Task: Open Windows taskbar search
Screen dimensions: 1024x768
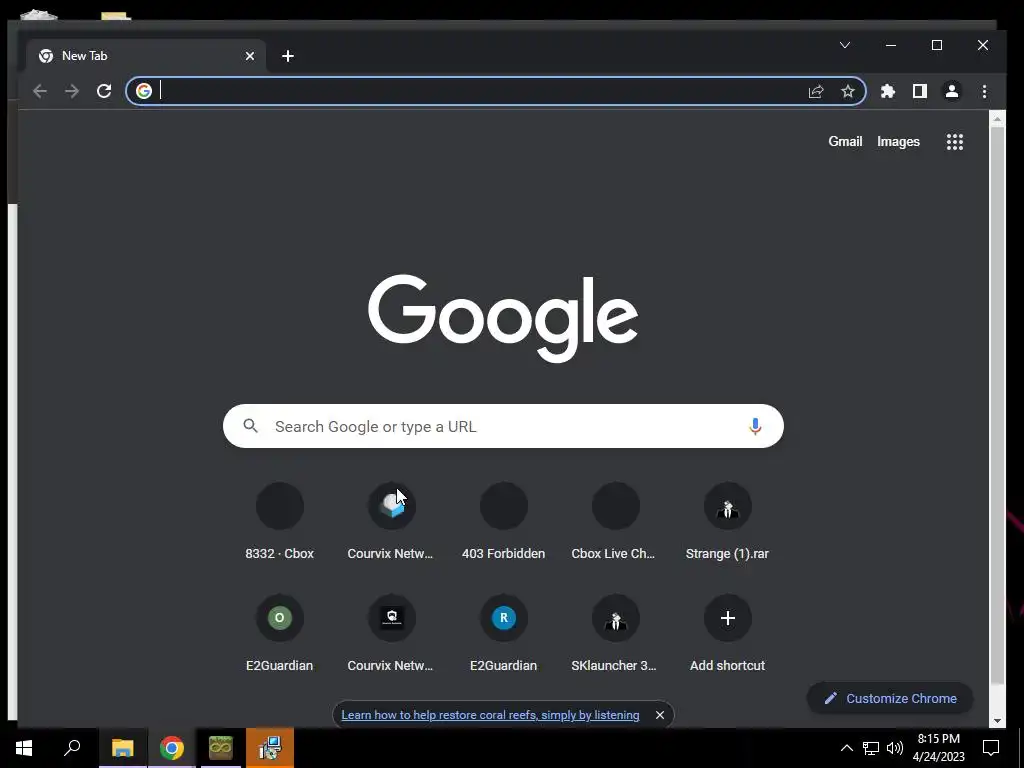Action: (x=72, y=748)
